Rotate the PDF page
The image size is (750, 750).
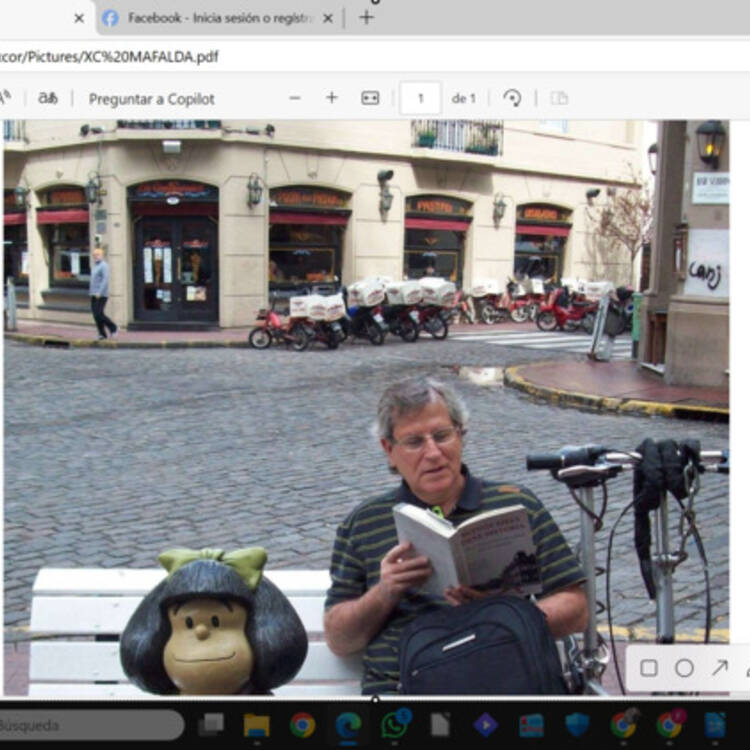(x=512, y=98)
